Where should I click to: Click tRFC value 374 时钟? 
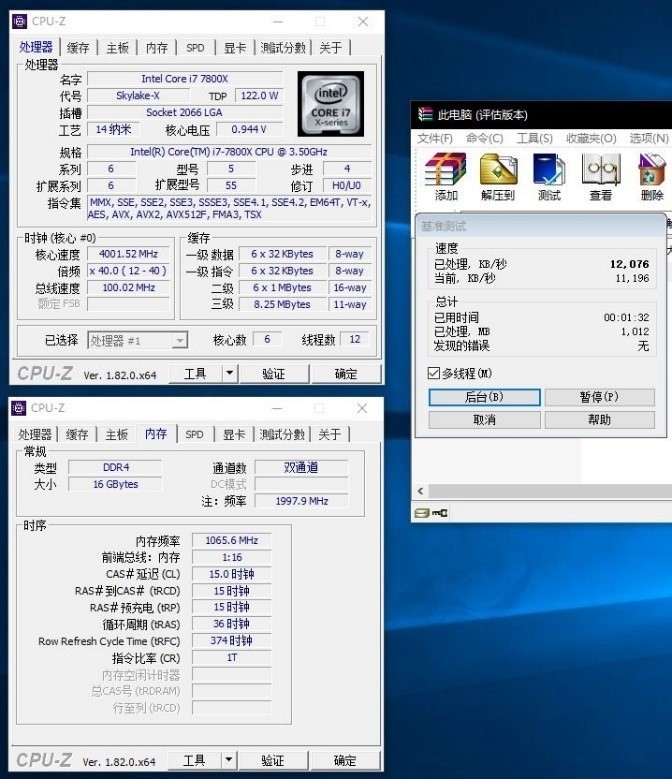click(x=232, y=641)
